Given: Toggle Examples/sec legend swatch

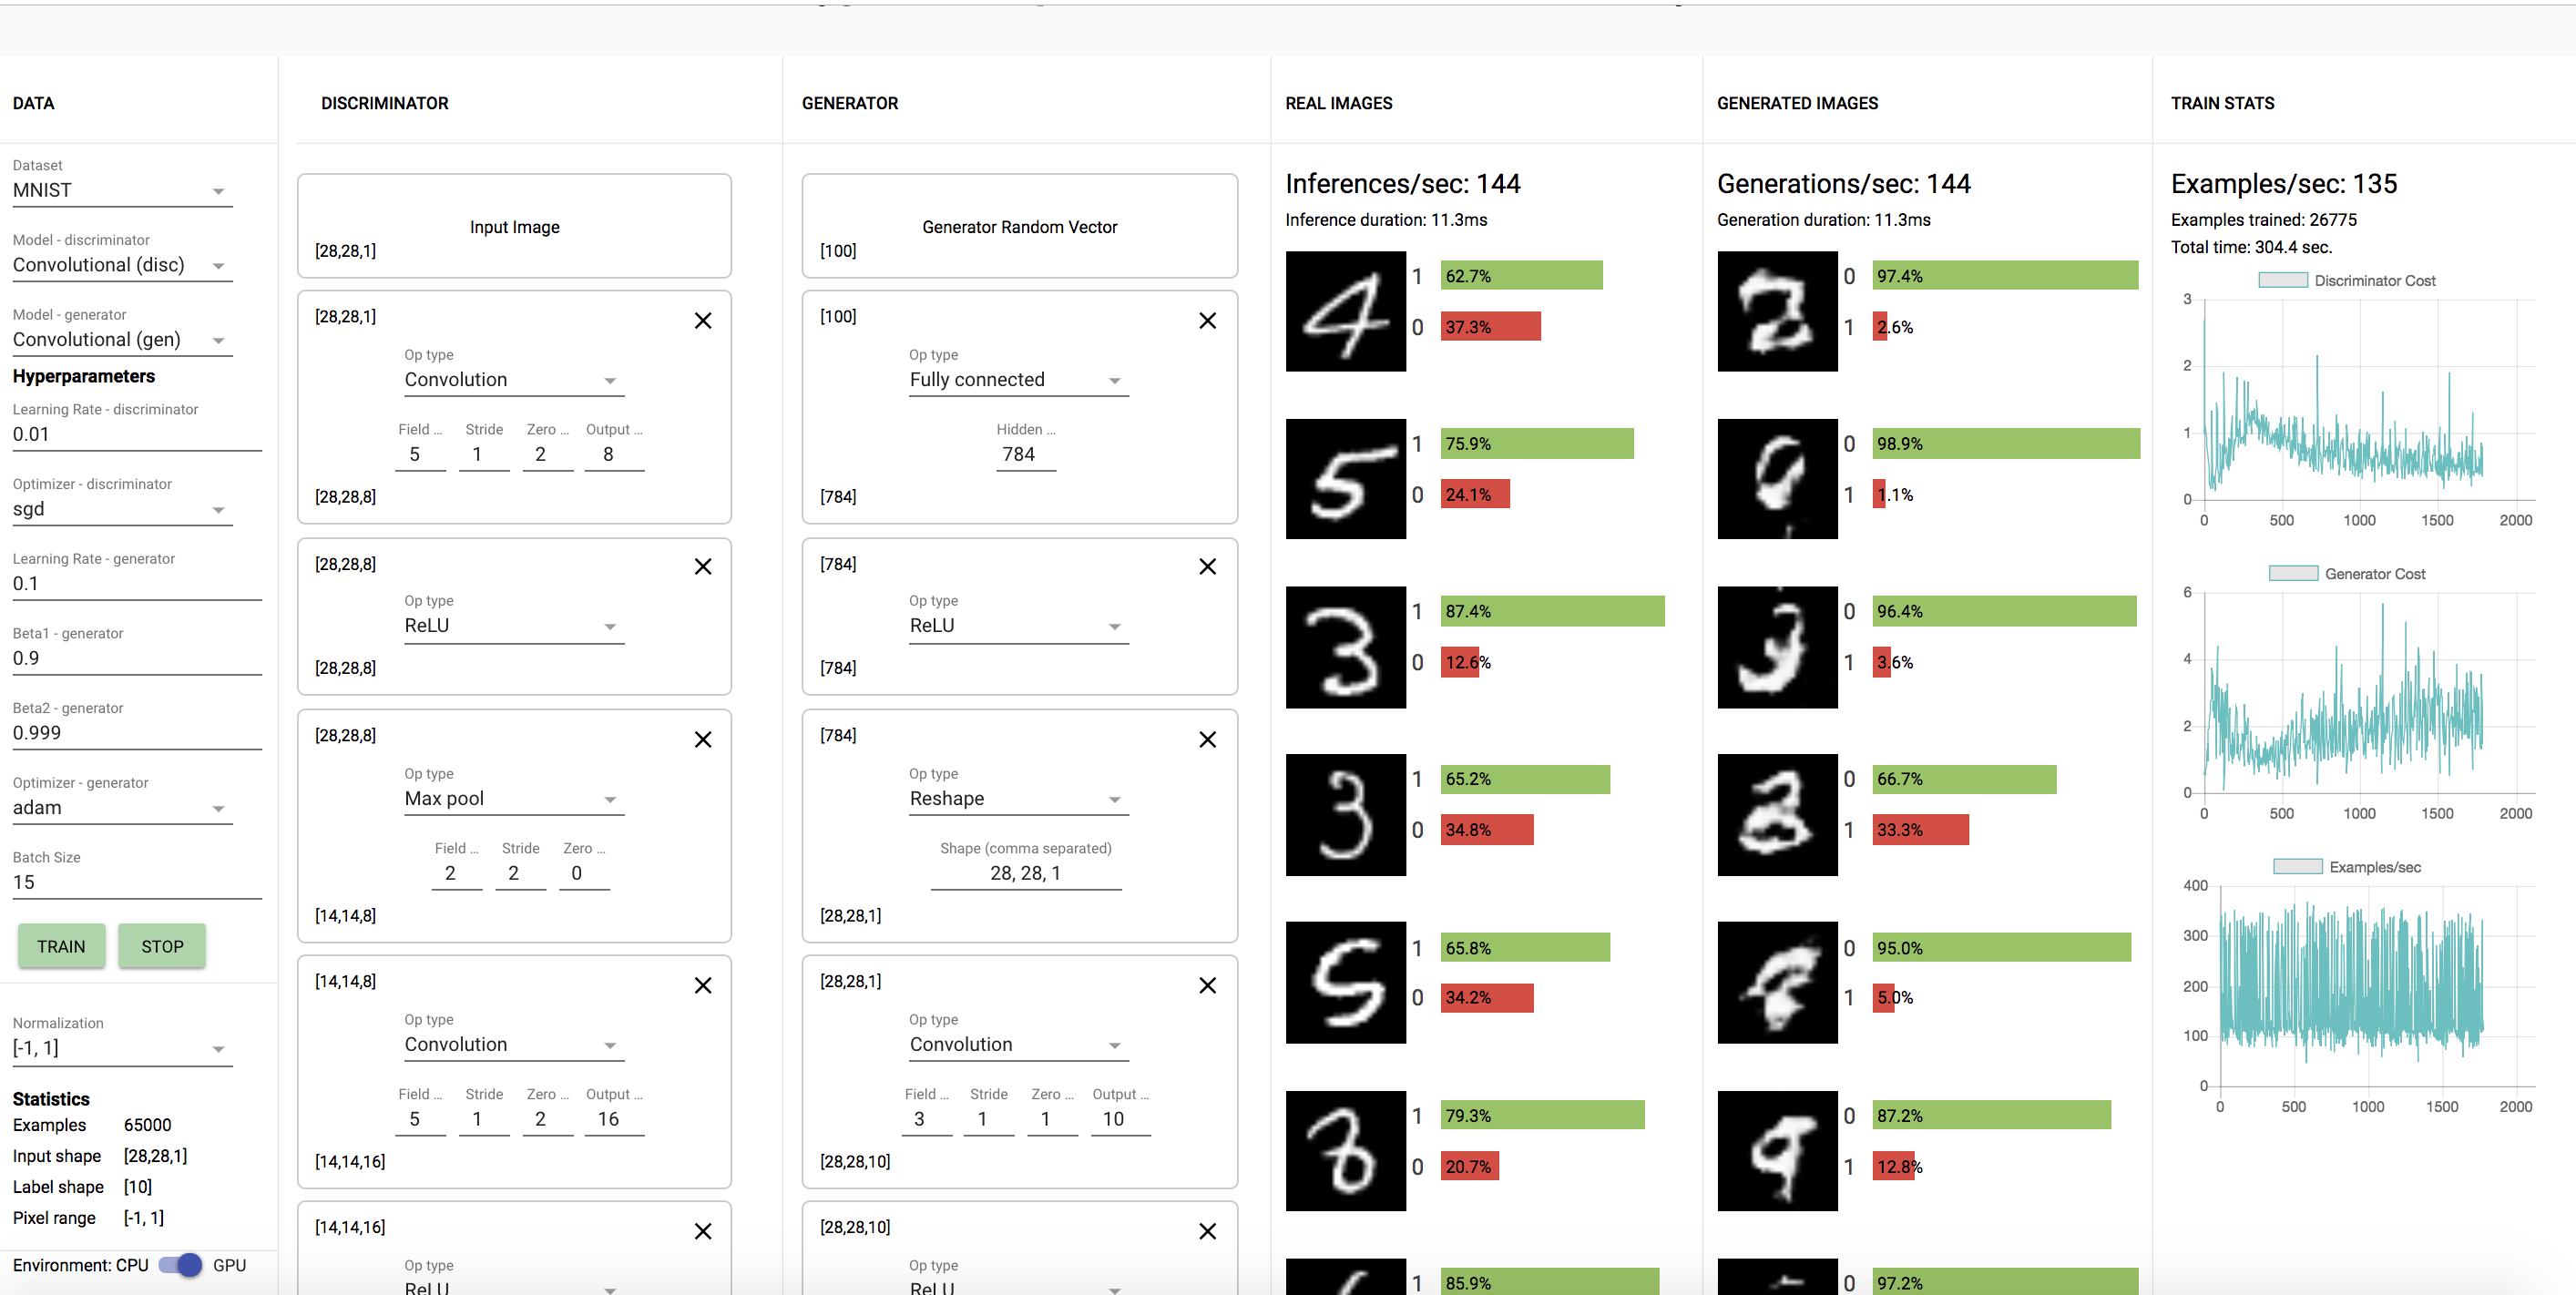Looking at the screenshot, I should tap(2297, 867).
